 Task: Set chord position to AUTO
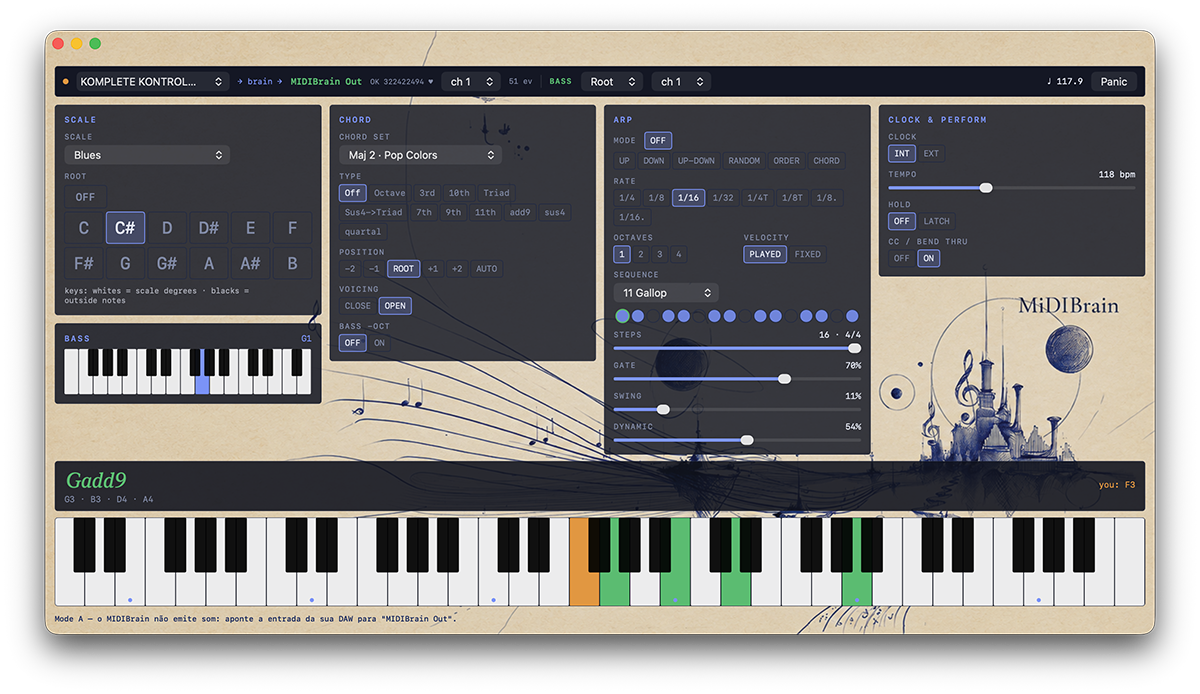click(486, 269)
